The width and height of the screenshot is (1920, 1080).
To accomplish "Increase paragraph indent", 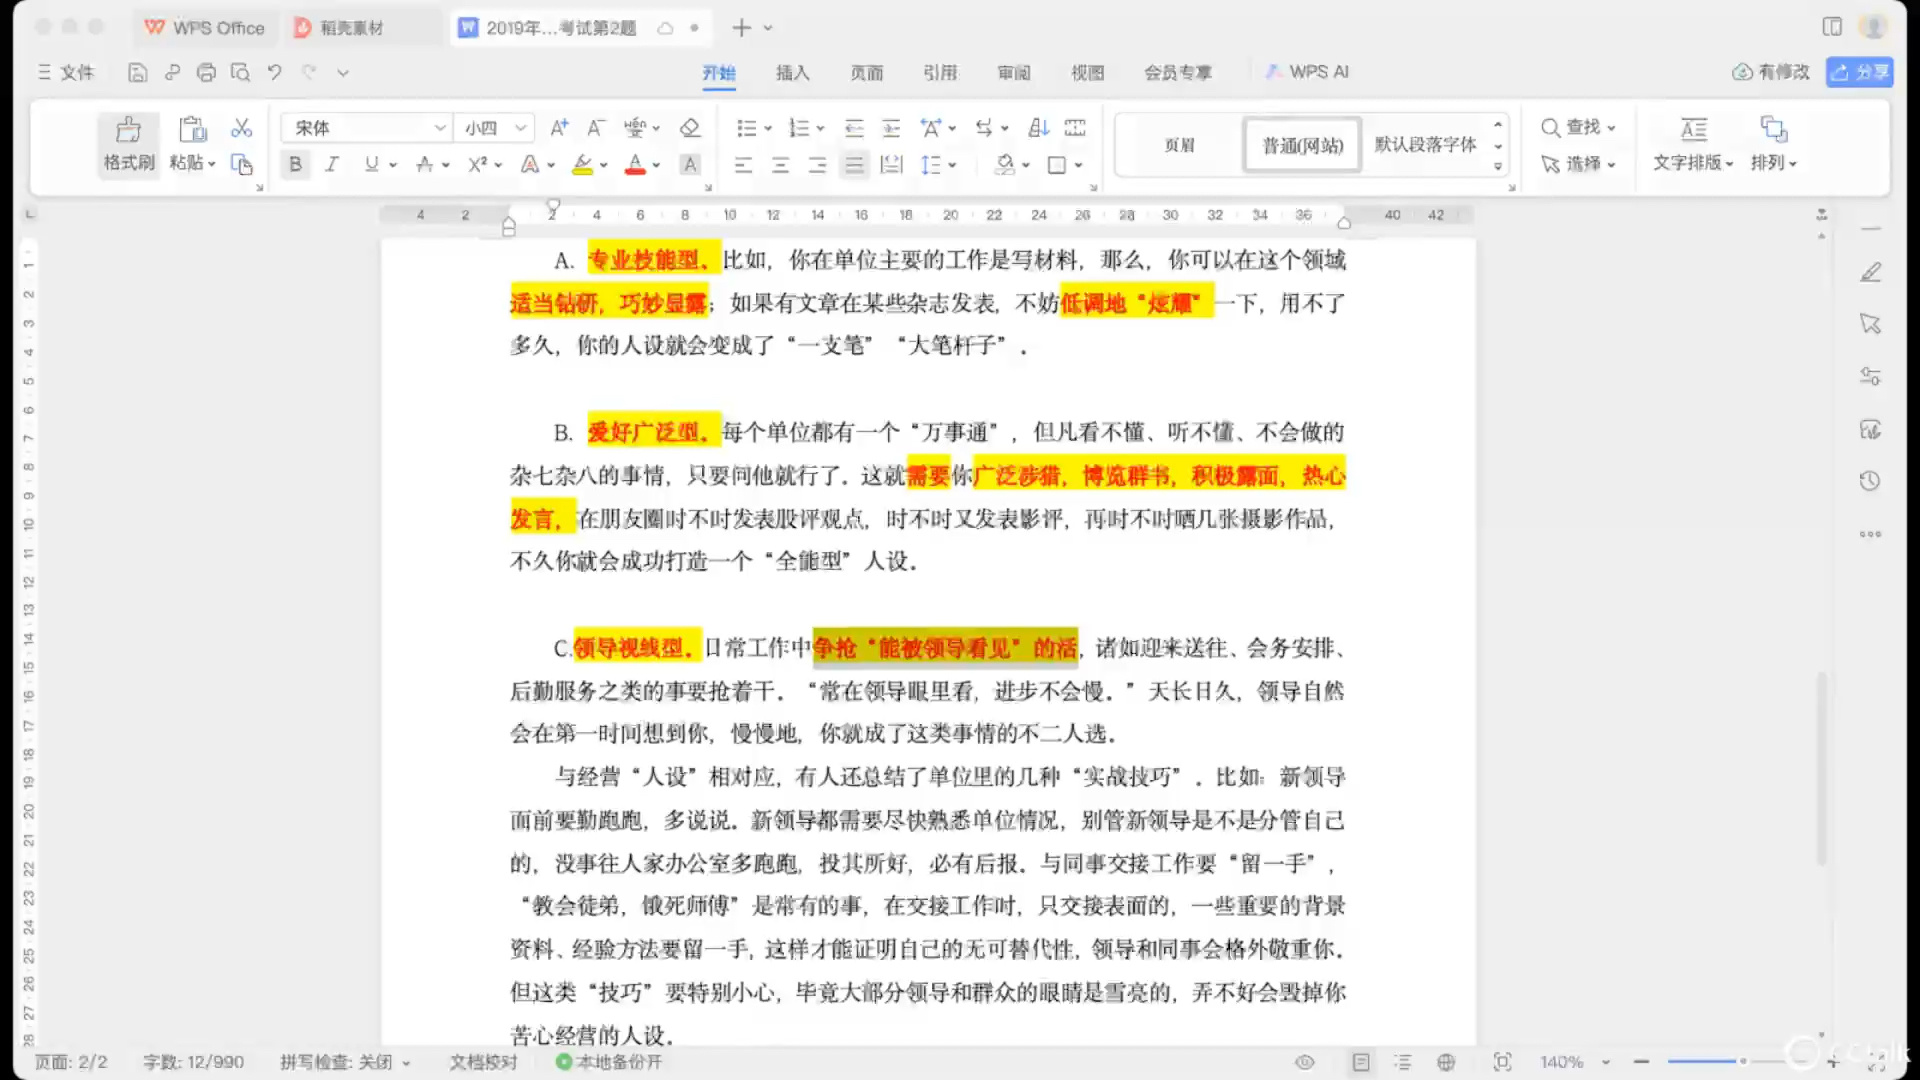I will [x=891, y=128].
